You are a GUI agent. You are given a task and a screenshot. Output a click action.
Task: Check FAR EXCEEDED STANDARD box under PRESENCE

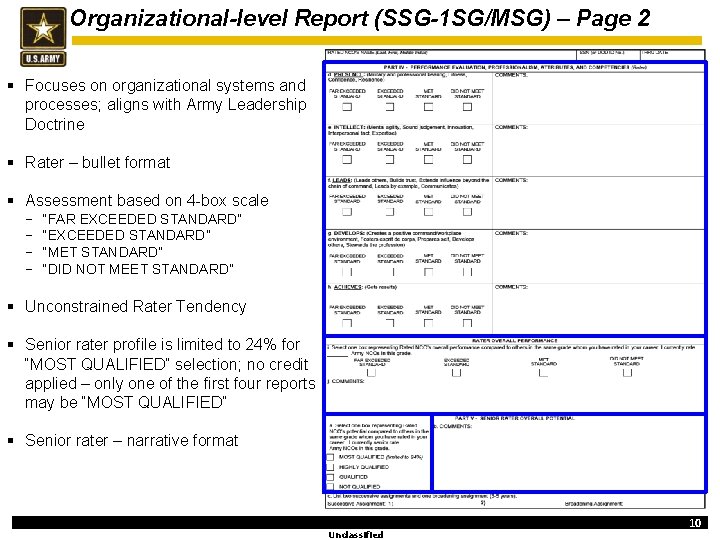click(347, 107)
